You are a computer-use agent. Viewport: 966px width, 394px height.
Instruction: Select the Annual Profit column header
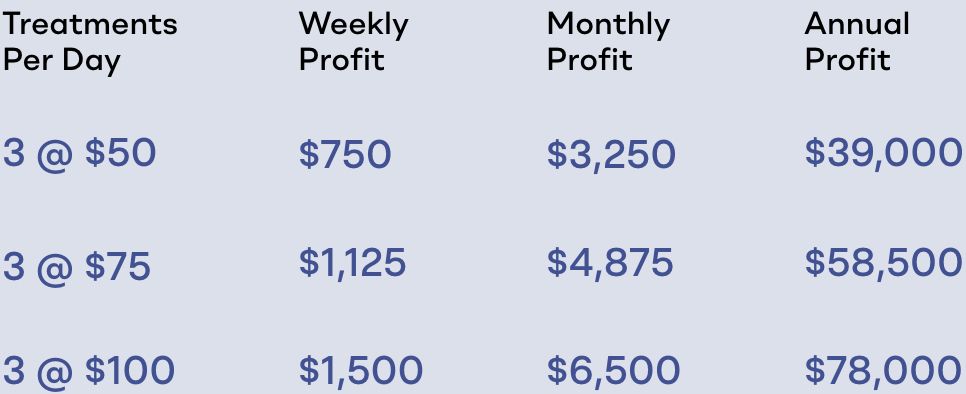(x=857, y=42)
